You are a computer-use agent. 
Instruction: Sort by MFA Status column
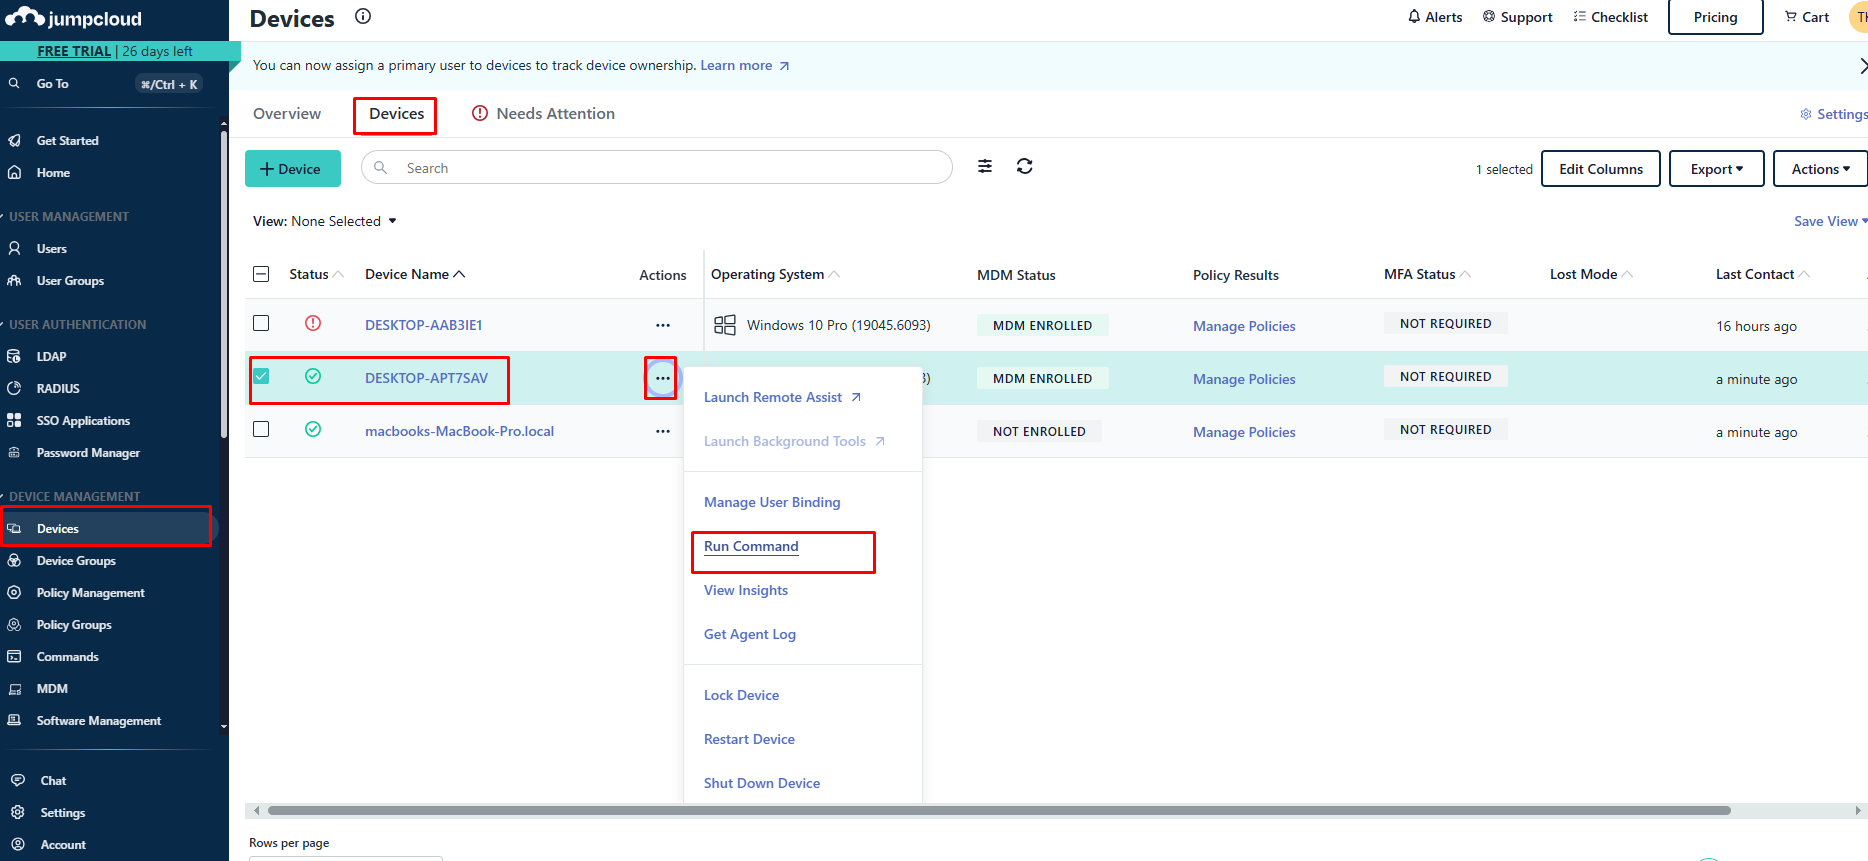(x=1427, y=274)
